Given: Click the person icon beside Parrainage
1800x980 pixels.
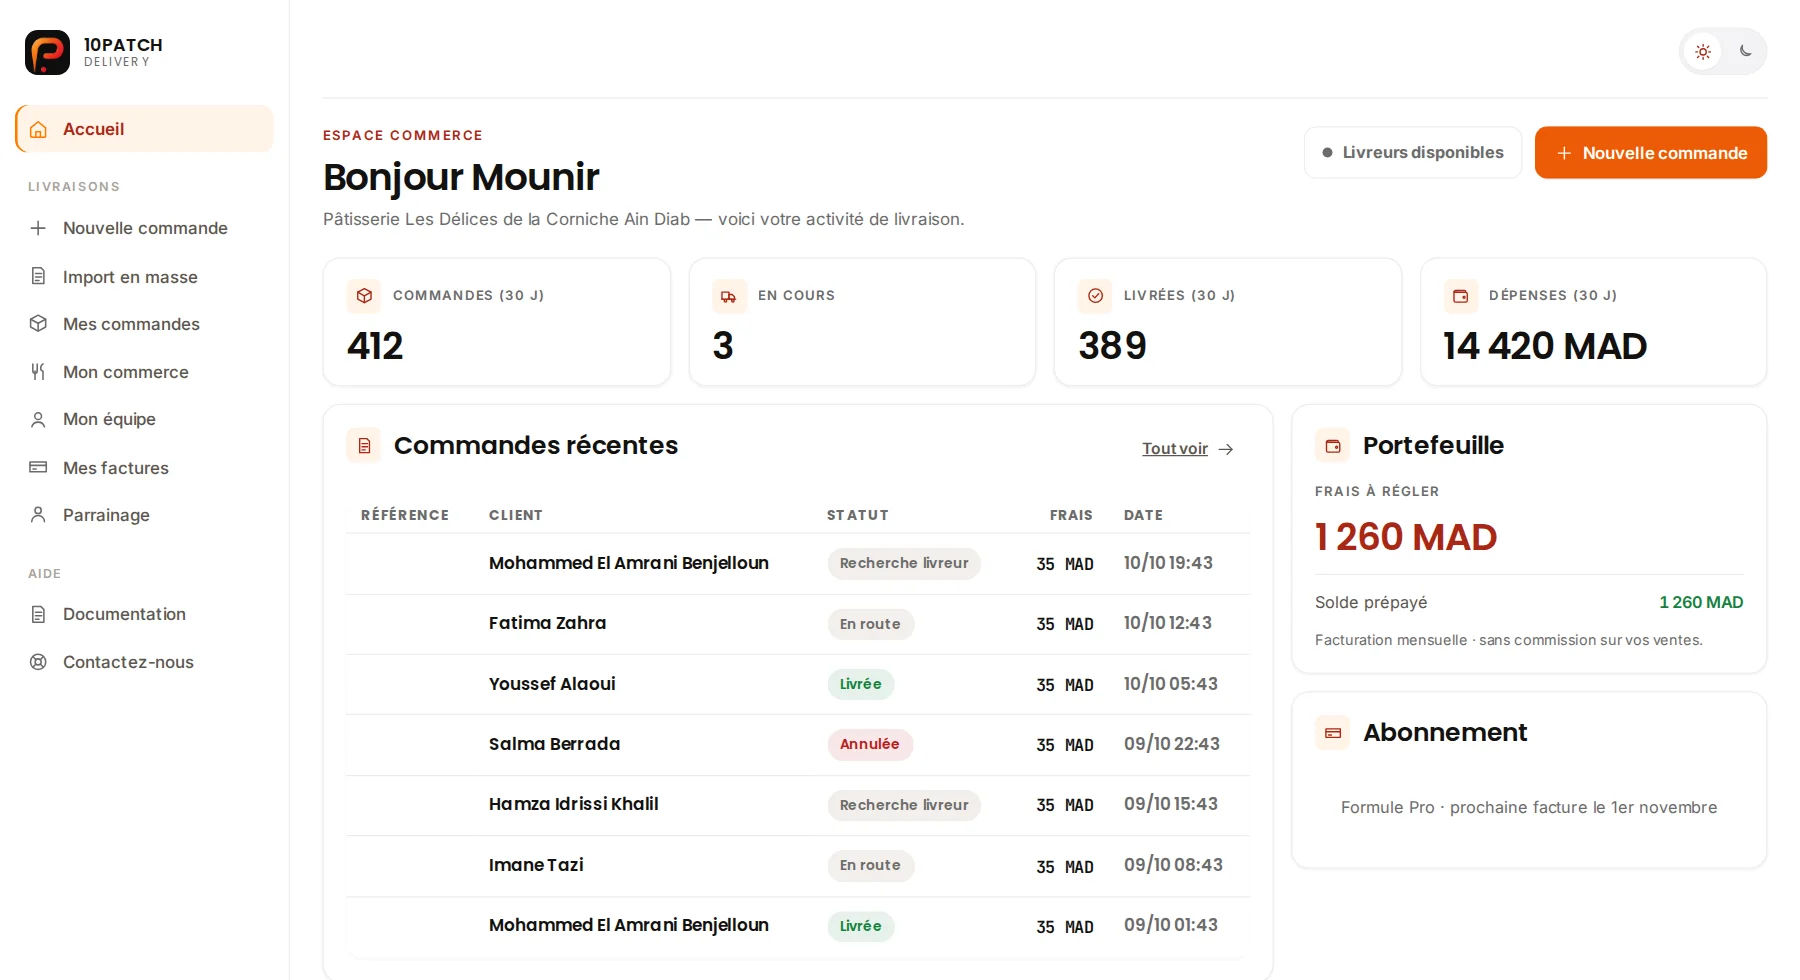Looking at the screenshot, I should (38, 514).
